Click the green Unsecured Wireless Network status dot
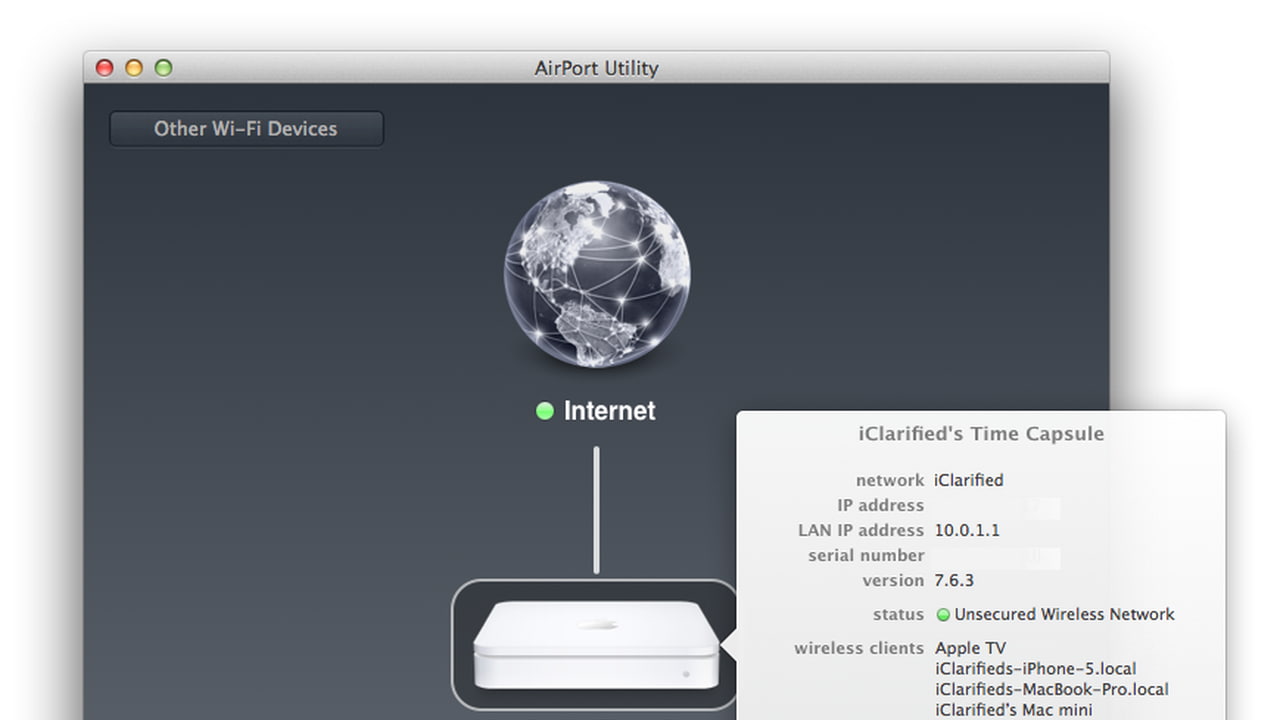 click(x=941, y=614)
